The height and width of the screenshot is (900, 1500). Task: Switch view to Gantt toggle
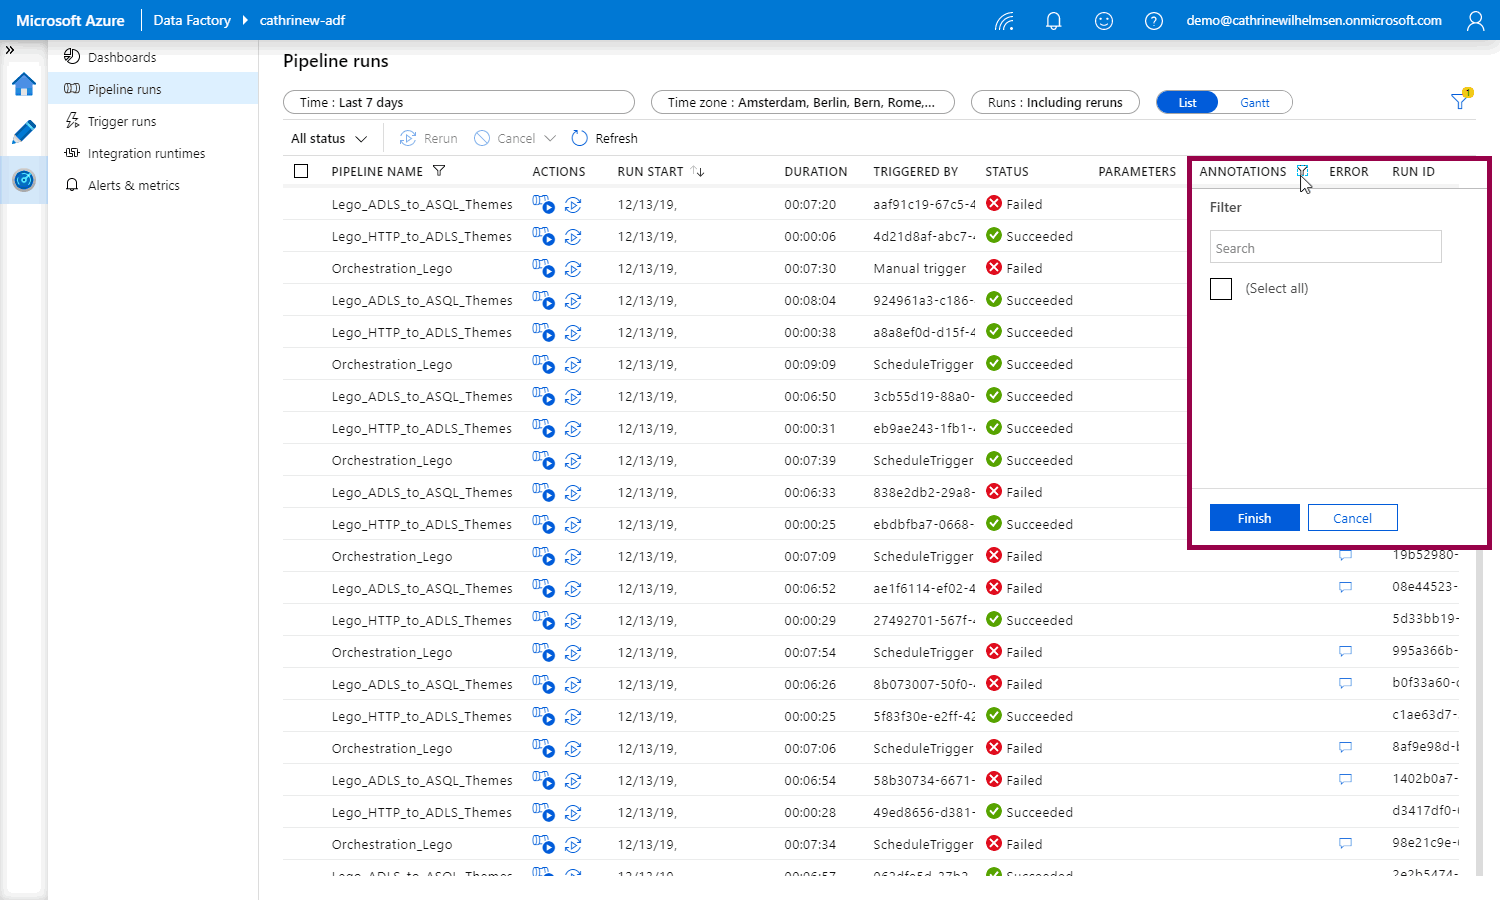click(1254, 103)
